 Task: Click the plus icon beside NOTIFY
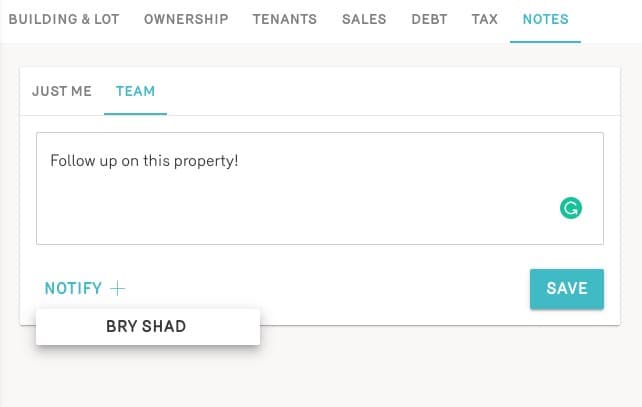pos(118,289)
